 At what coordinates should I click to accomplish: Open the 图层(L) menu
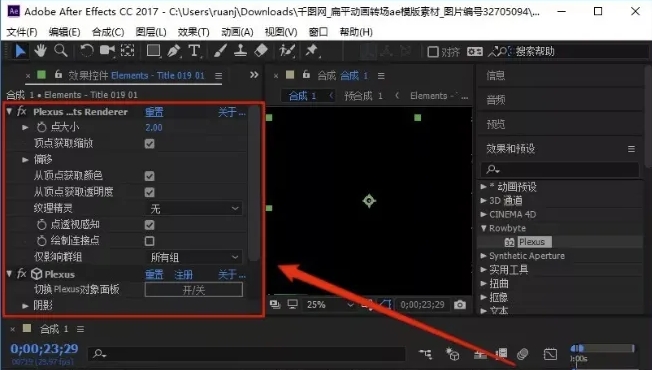151,32
